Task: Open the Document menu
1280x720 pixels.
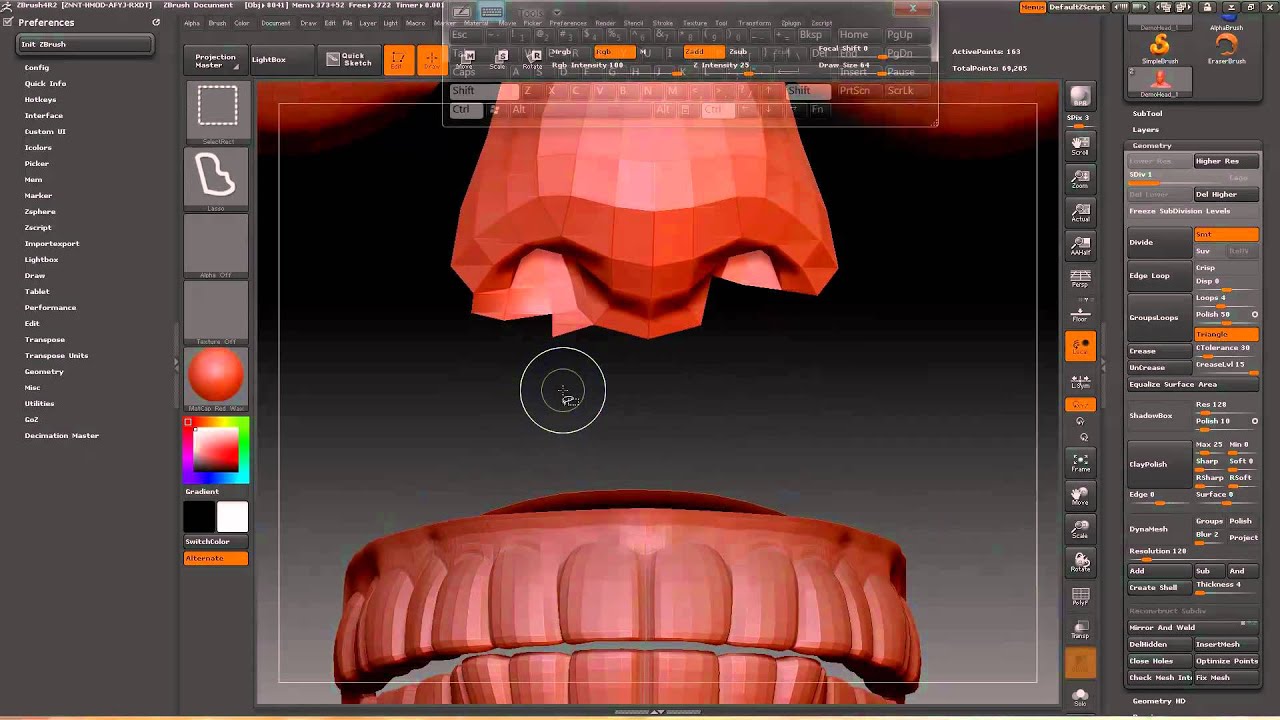Action: (x=276, y=22)
